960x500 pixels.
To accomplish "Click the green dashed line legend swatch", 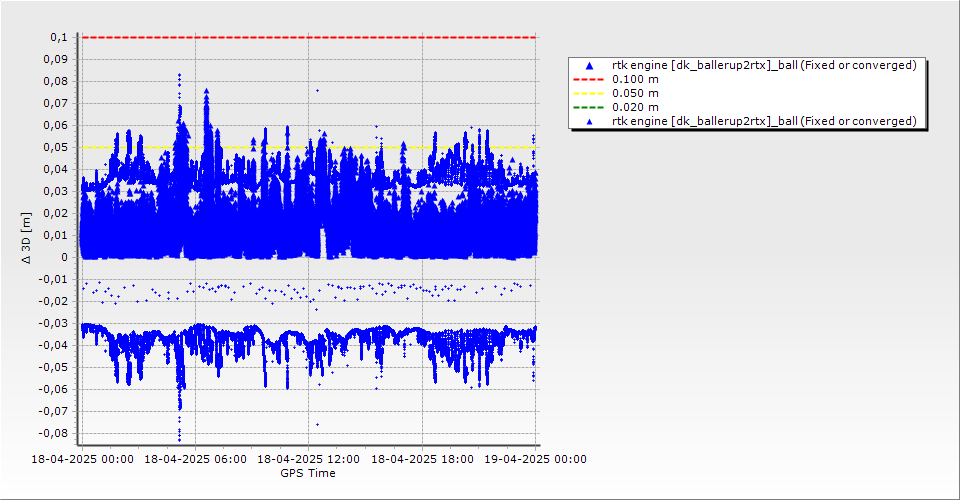I will coord(589,107).
